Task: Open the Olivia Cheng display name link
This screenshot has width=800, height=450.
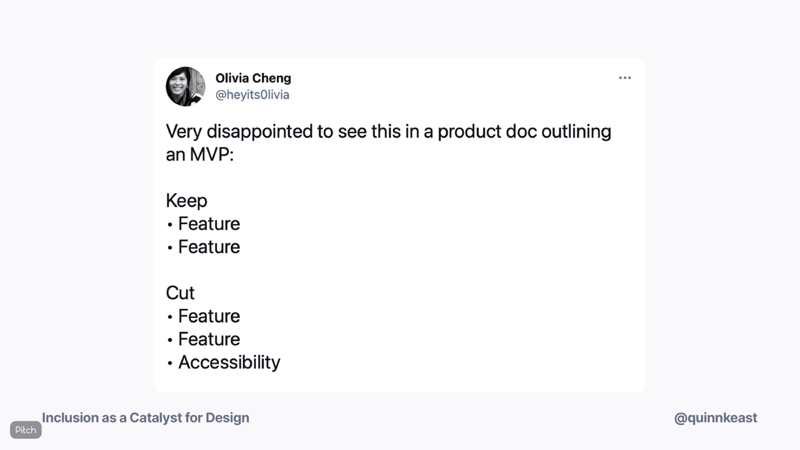Action: point(253,78)
